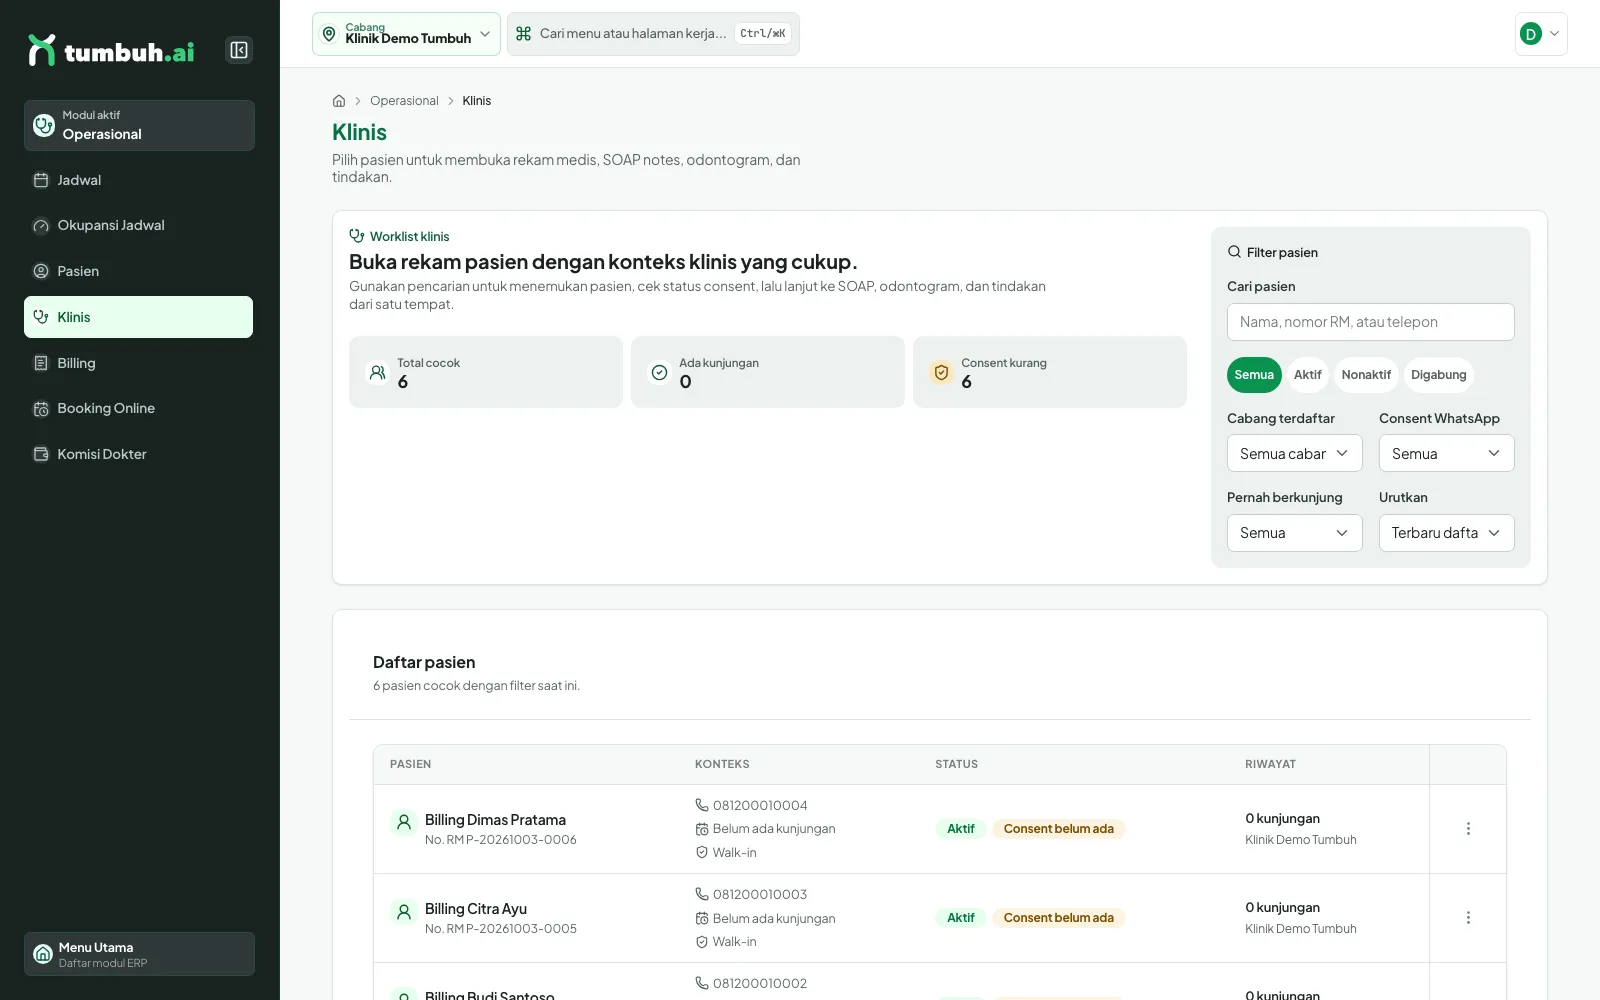The height and width of the screenshot is (1000, 1600).
Task: Open patient Billing Dimas Pratama
Action: click(x=495, y=820)
